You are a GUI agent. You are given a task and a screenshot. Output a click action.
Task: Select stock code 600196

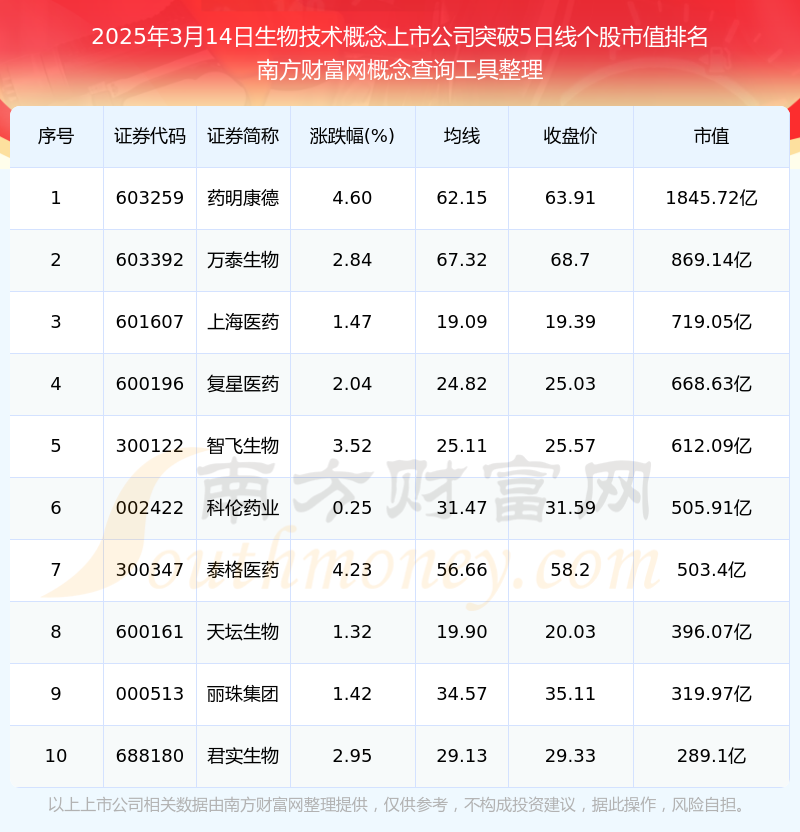tap(150, 384)
